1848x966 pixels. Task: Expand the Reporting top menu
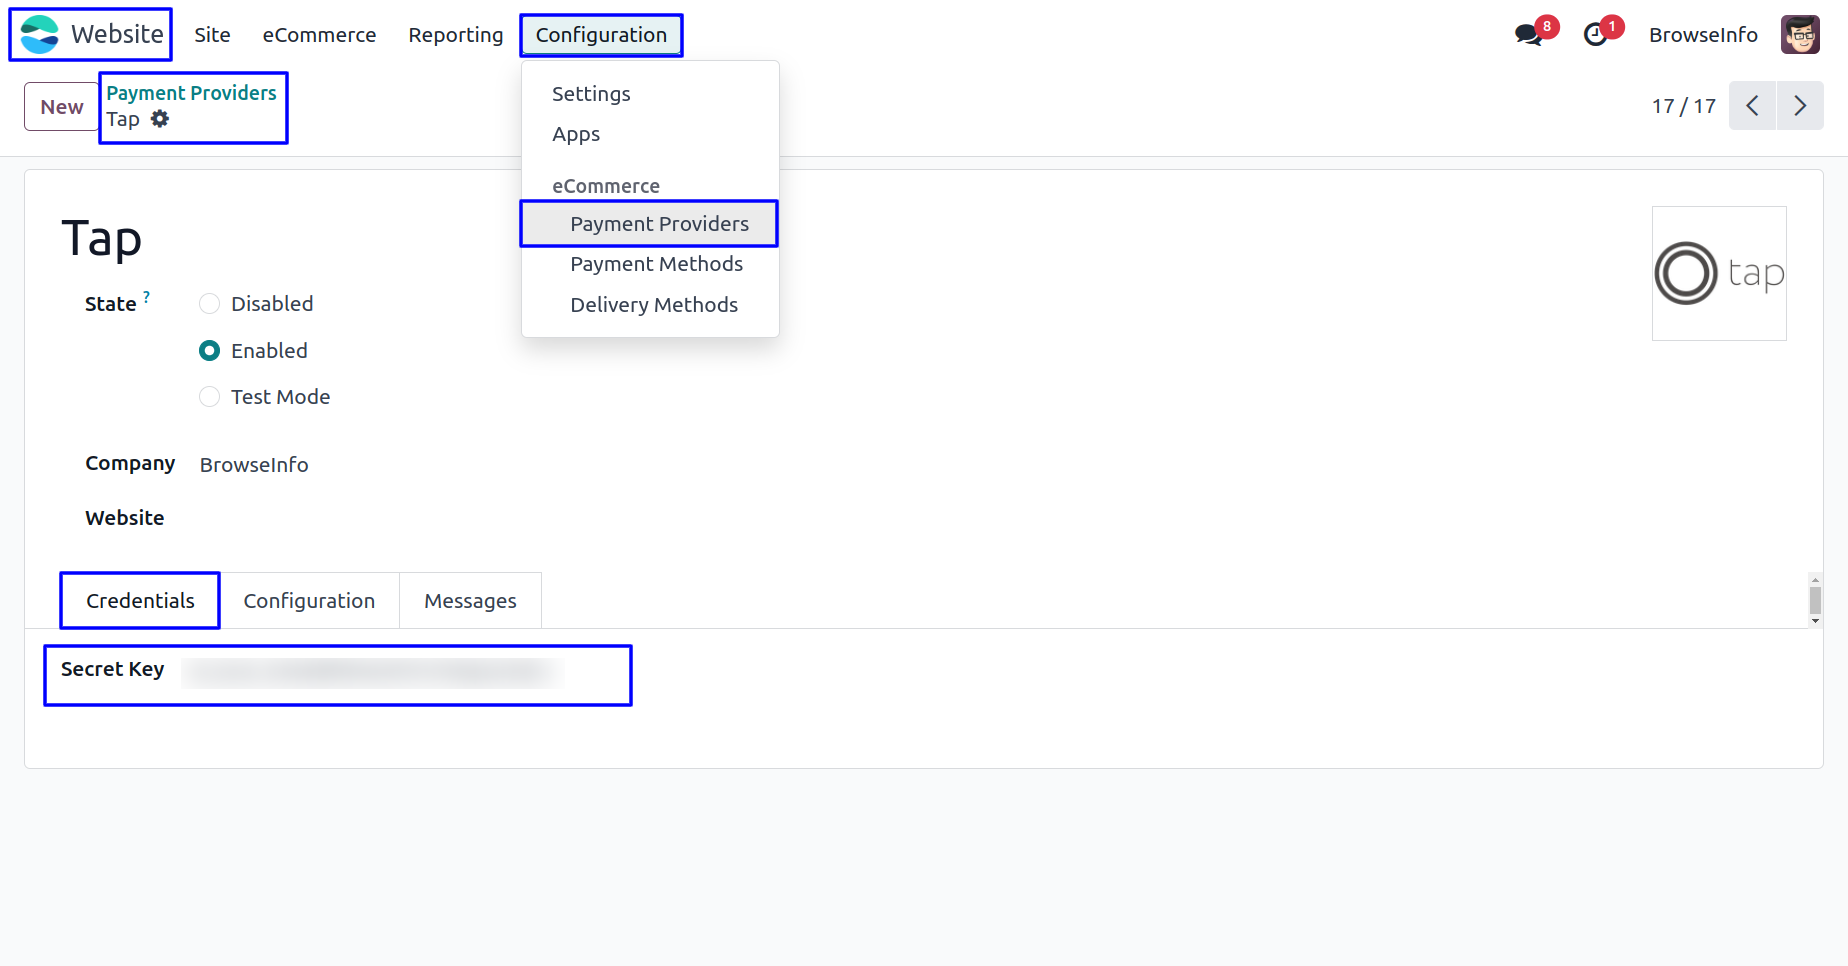[456, 35]
